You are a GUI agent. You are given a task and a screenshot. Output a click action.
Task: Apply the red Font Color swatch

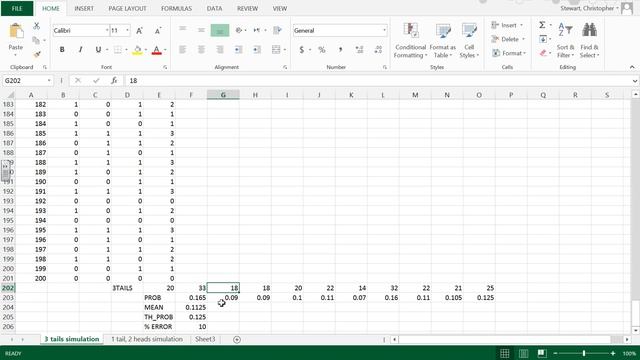pyautogui.click(x=156, y=50)
